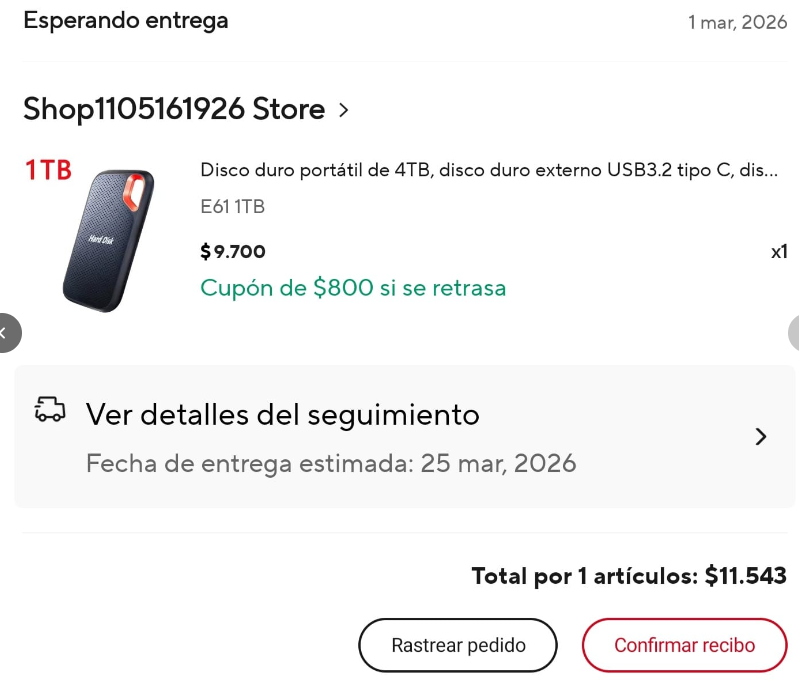This screenshot has width=799, height=685.
Task: Click the 'Esperando entrega' order status
Action: coord(126,20)
